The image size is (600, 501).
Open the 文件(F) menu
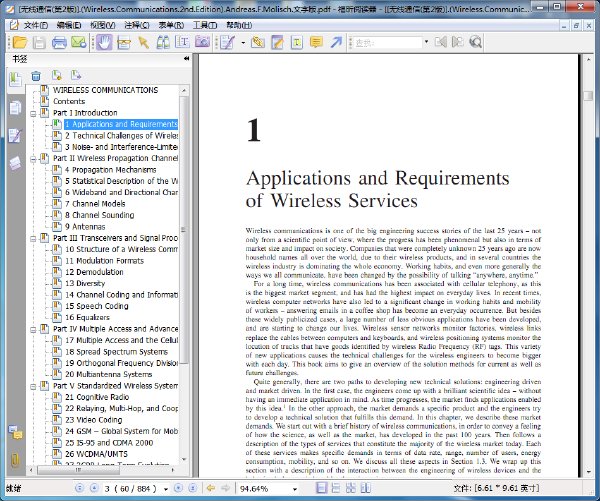(36, 25)
